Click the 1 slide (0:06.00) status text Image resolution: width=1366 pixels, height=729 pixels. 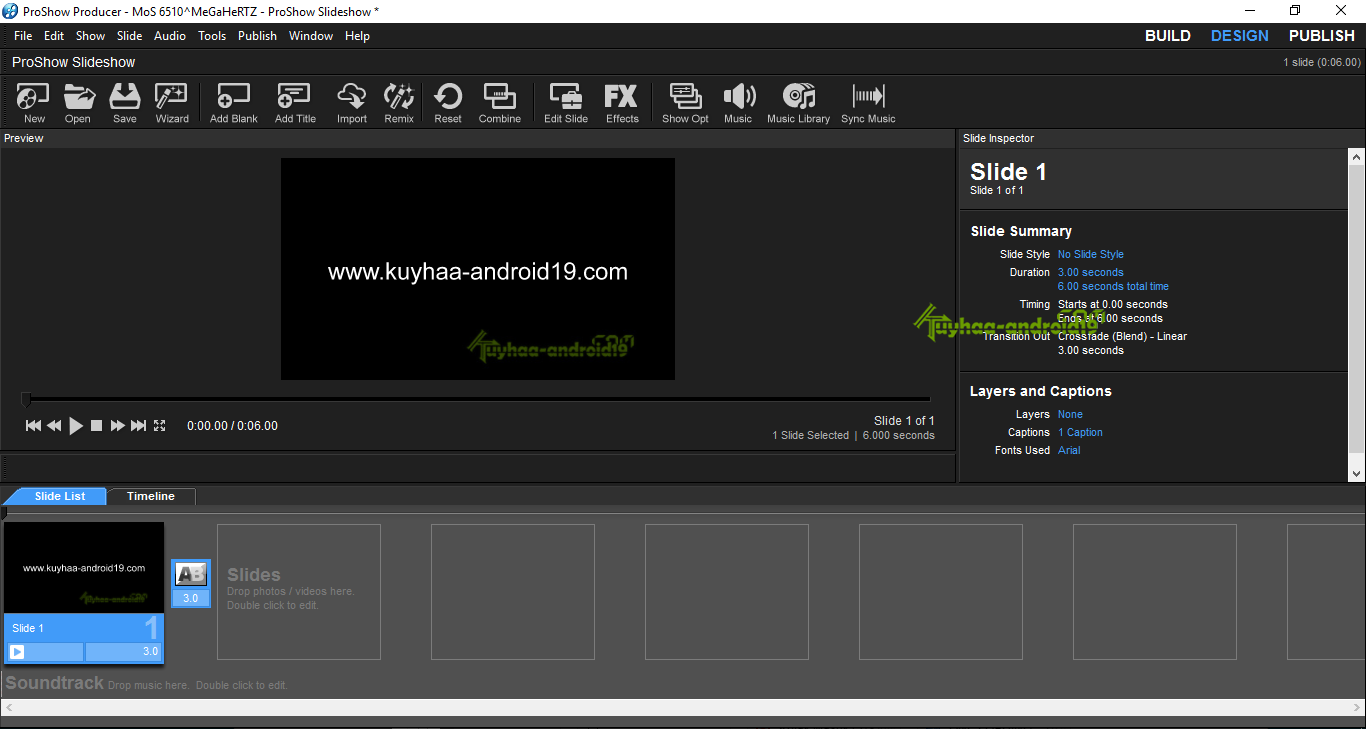[1322, 62]
